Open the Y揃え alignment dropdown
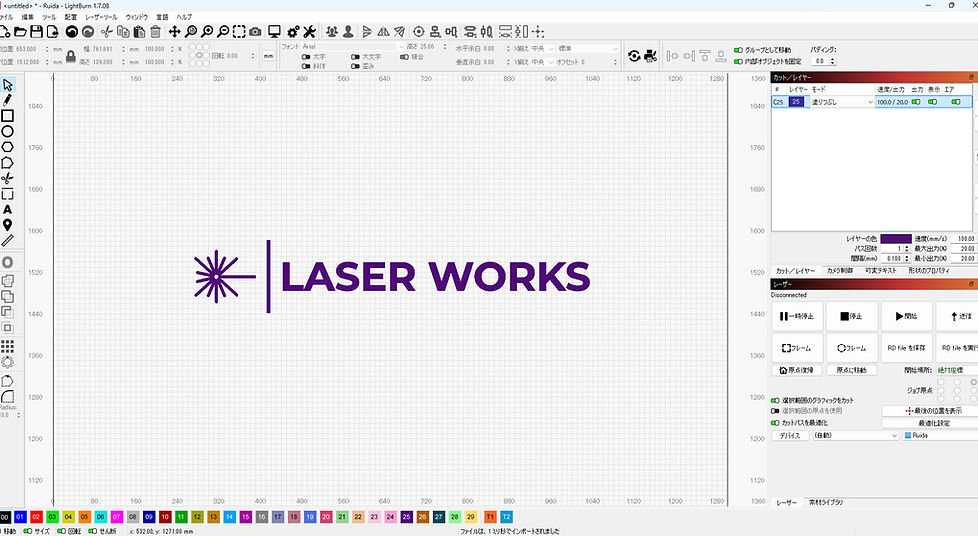978x536 pixels. pos(542,62)
